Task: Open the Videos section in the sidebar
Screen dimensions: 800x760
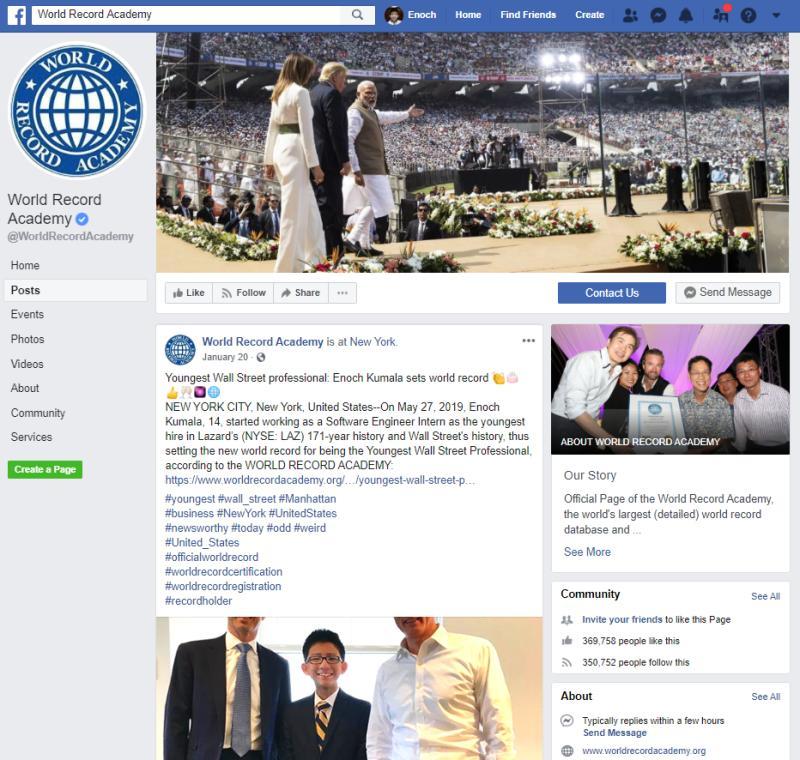Action: [x=27, y=364]
